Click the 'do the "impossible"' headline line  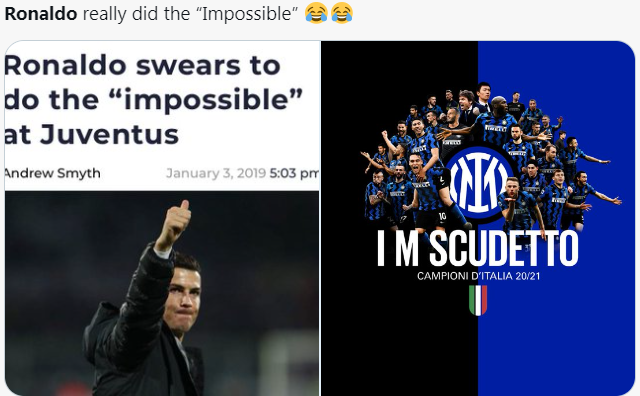pyautogui.click(x=153, y=100)
